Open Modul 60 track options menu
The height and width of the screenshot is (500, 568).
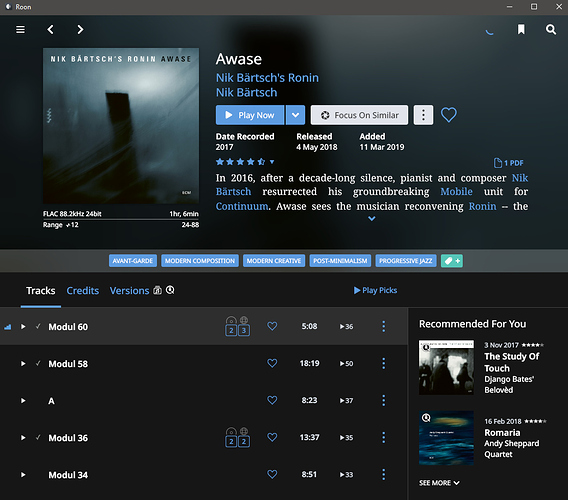click(x=384, y=326)
